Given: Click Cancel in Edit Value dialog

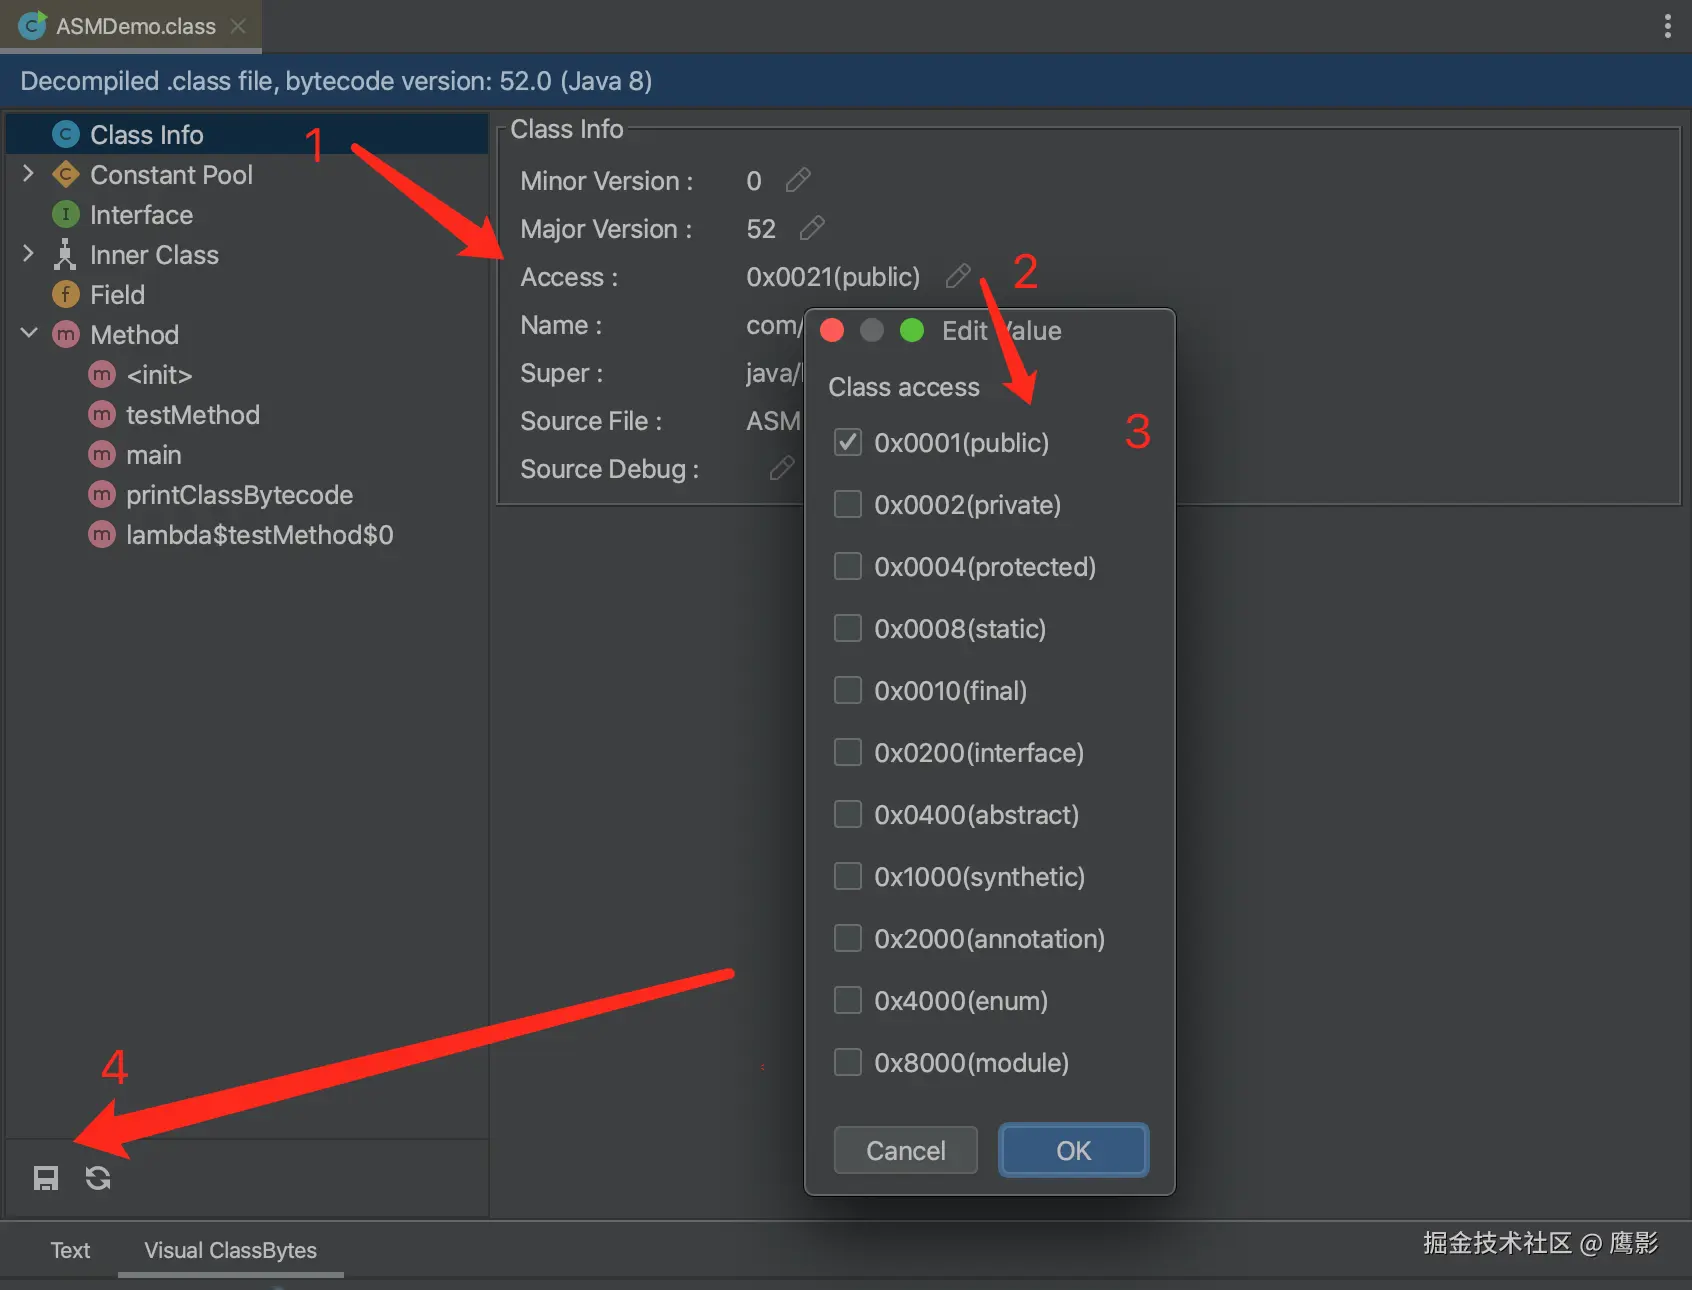Looking at the screenshot, I should pyautogui.click(x=906, y=1150).
